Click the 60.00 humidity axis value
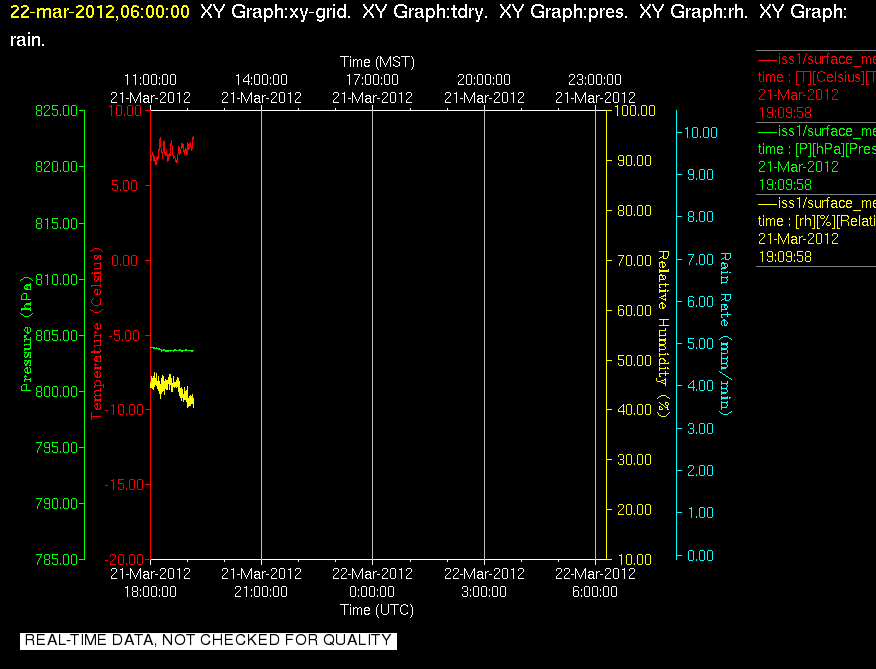876x669 pixels. pyautogui.click(x=635, y=310)
